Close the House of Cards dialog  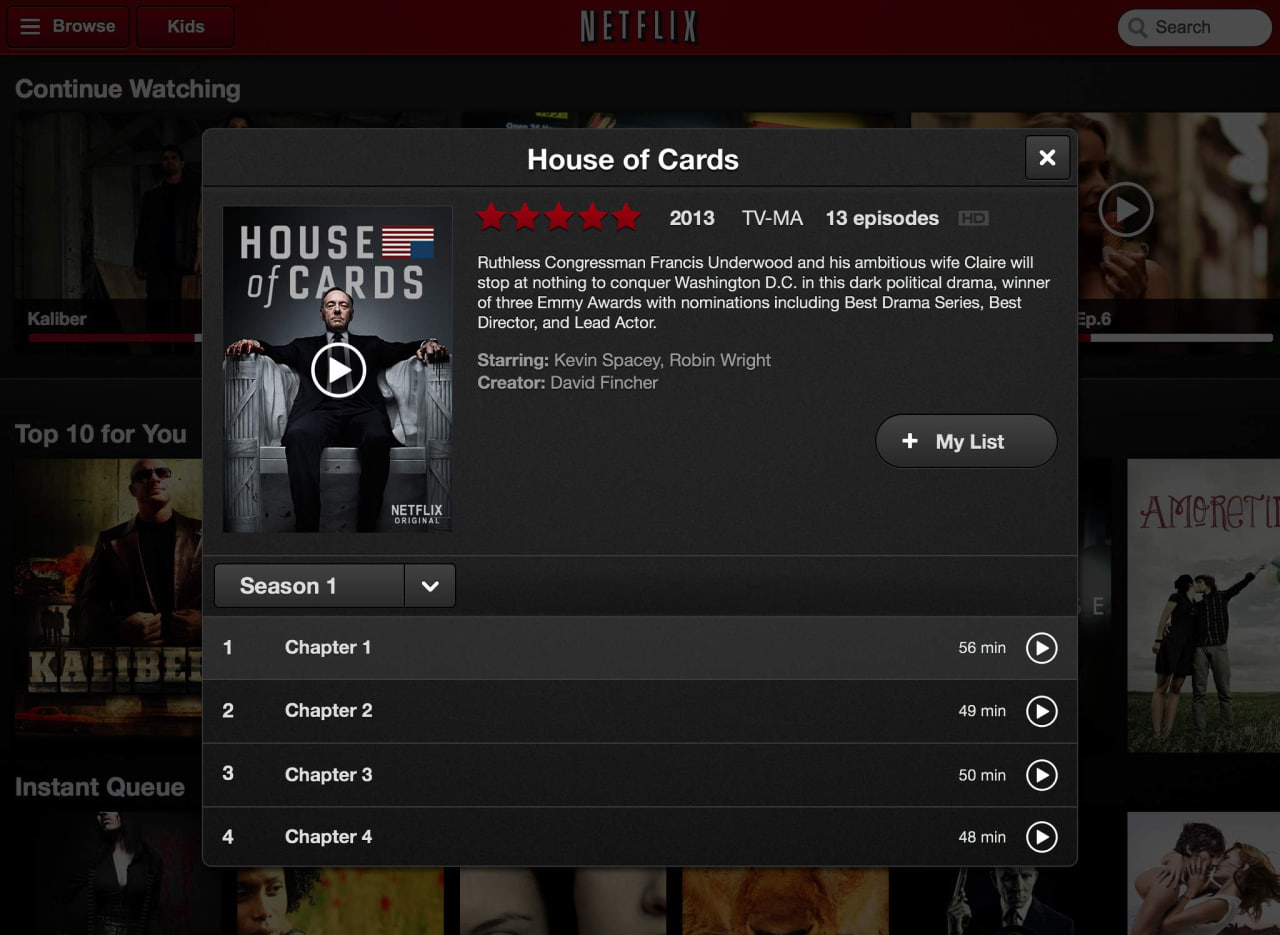1047,157
